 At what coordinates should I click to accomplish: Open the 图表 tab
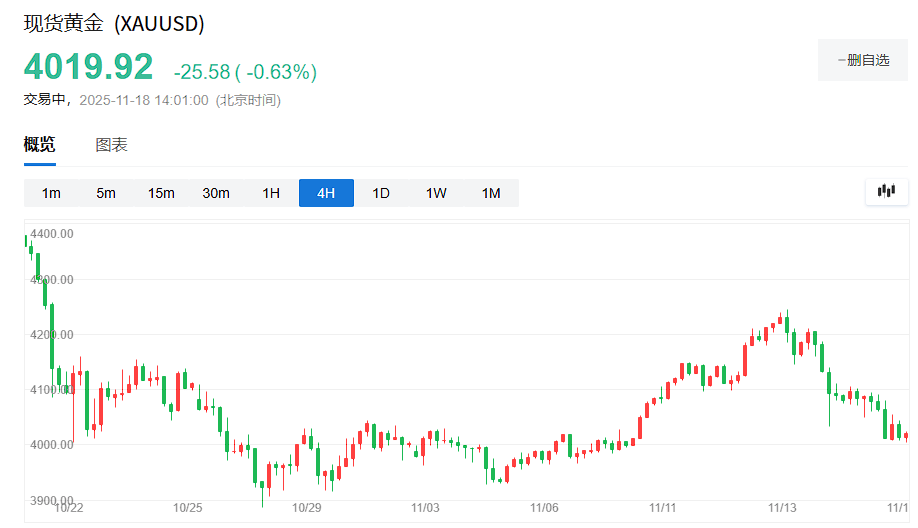111,145
